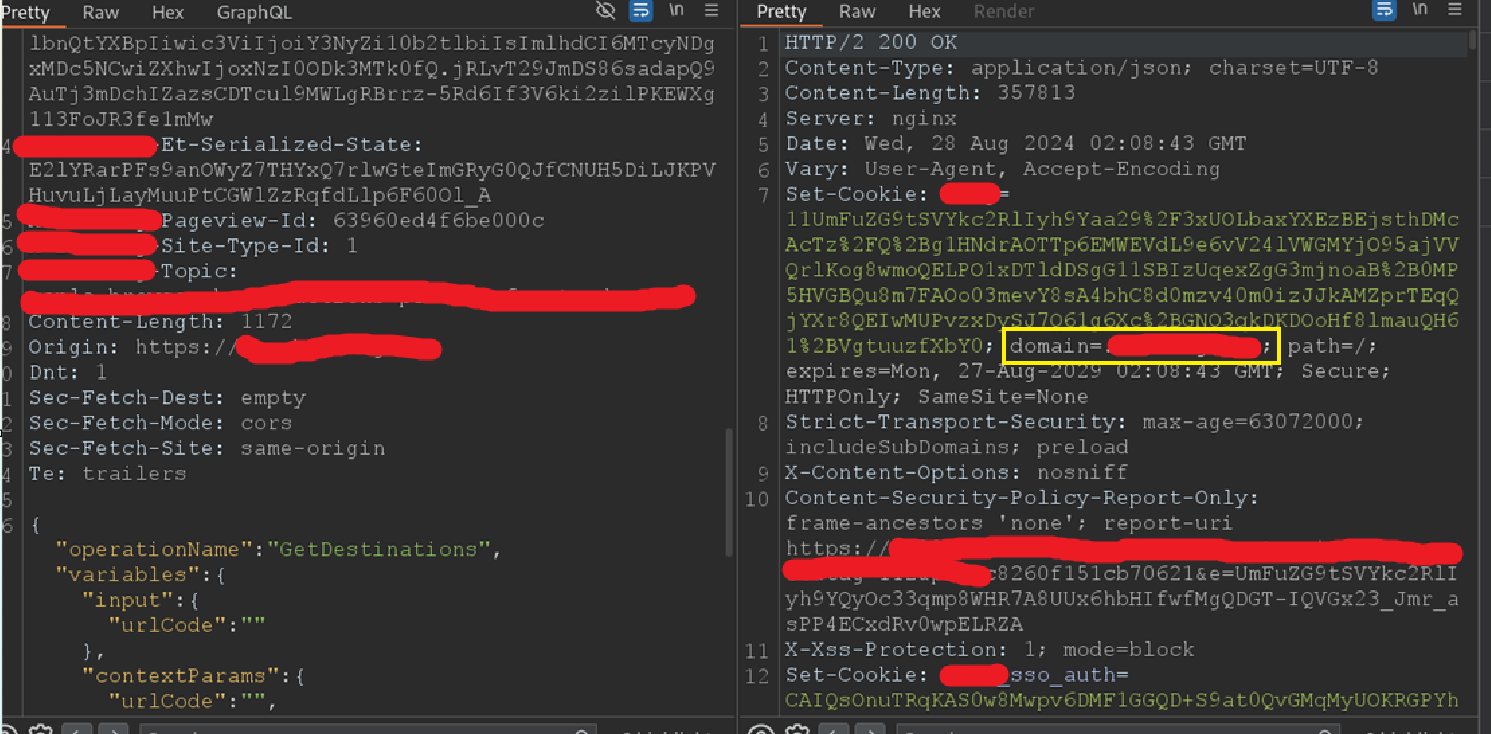Click "Sec-Fetch-Site: same-origin" header
The image size is (1491, 734).
click(206, 448)
